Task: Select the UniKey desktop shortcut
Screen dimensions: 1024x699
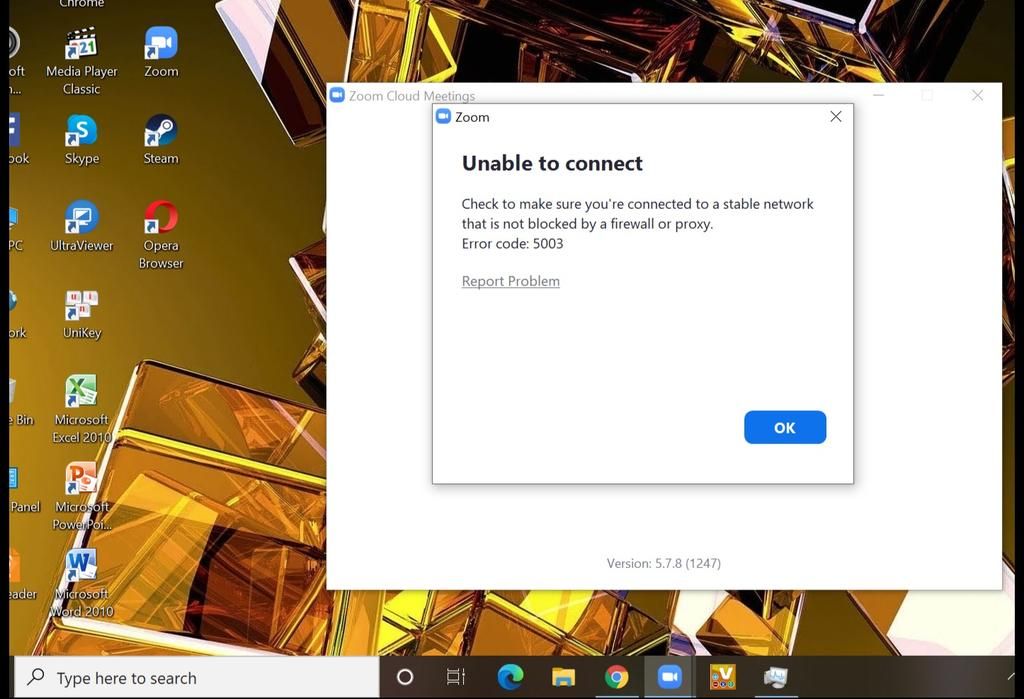Action: (x=82, y=314)
